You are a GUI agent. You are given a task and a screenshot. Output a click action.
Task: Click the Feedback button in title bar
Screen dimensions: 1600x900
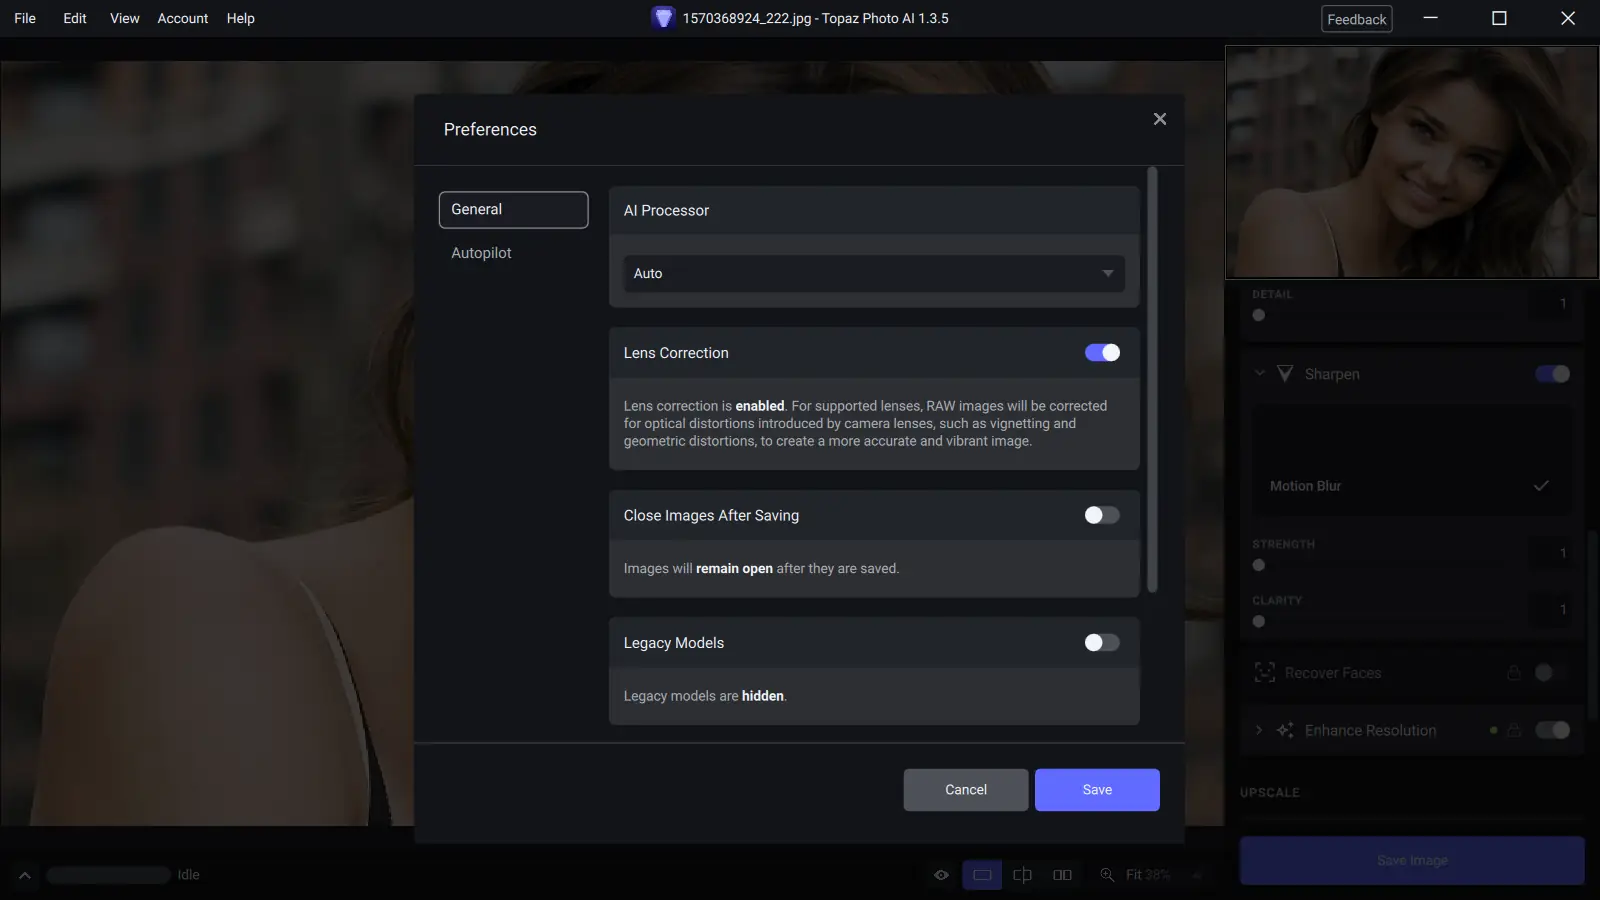pos(1357,19)
